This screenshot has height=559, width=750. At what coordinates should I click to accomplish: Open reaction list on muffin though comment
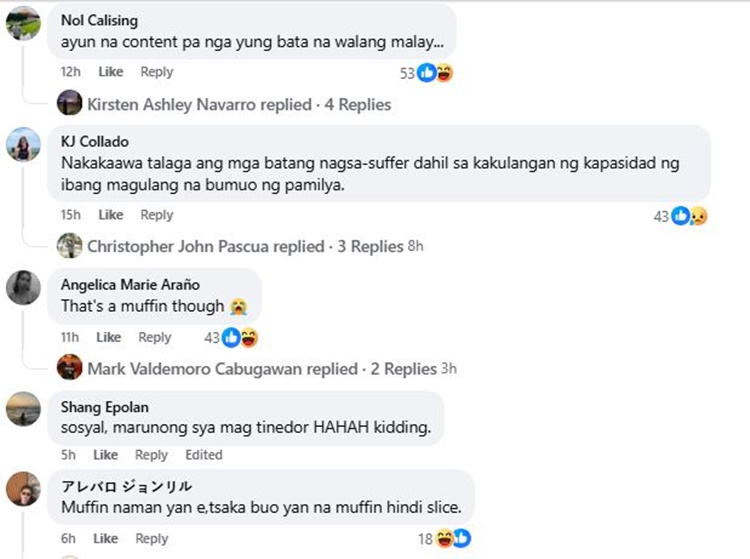(231, 338)
